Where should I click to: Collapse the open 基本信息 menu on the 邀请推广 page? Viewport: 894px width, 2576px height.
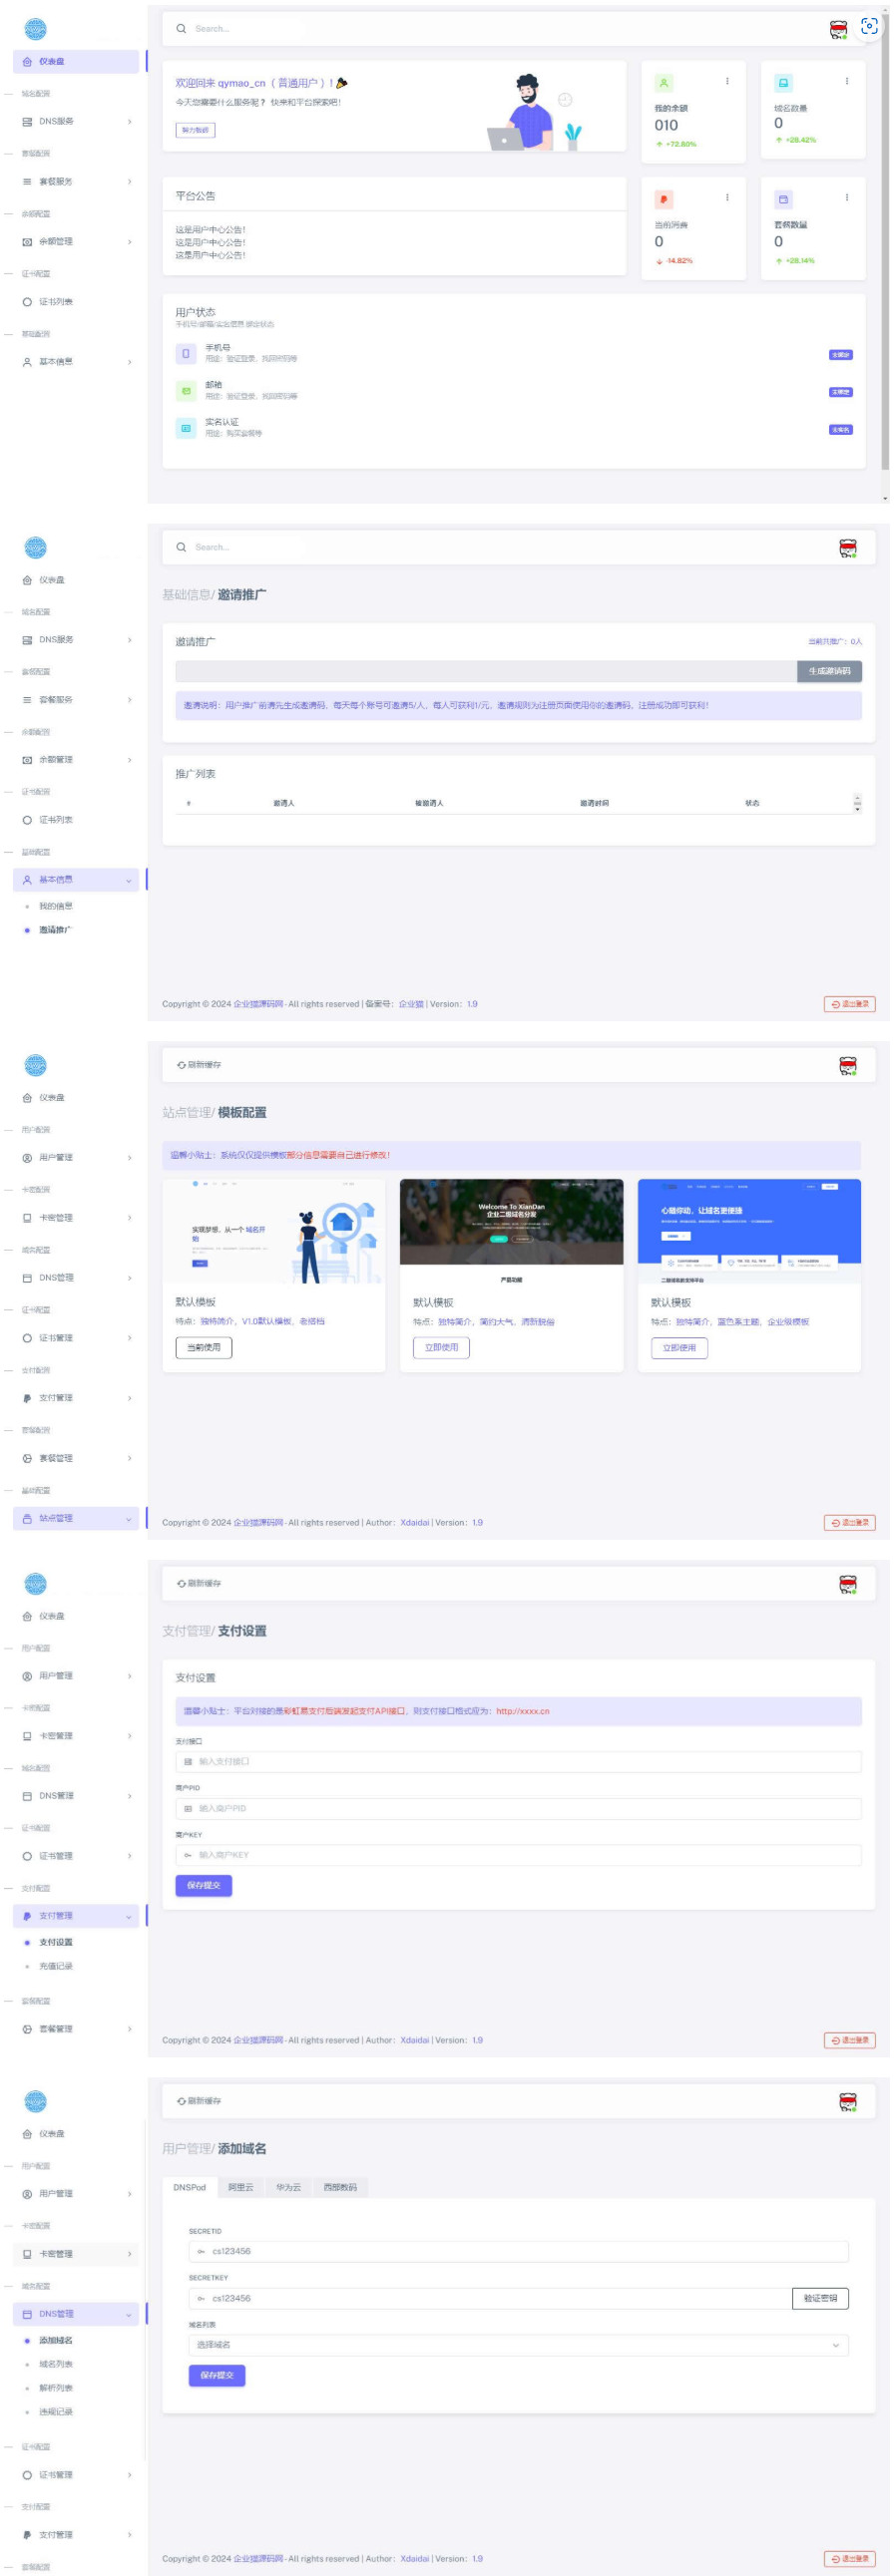pyautogui.click(x=129, y=880)
